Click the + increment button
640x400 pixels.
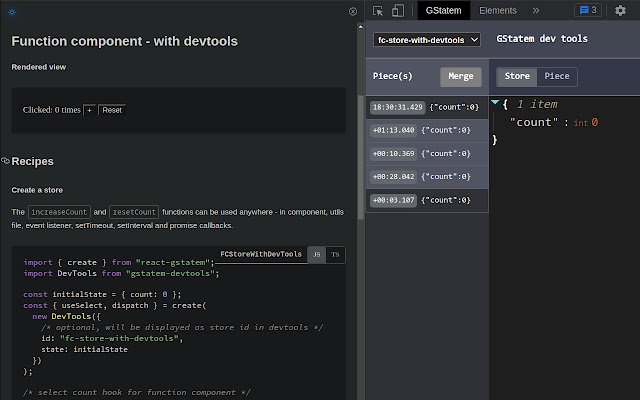point(89,110)
